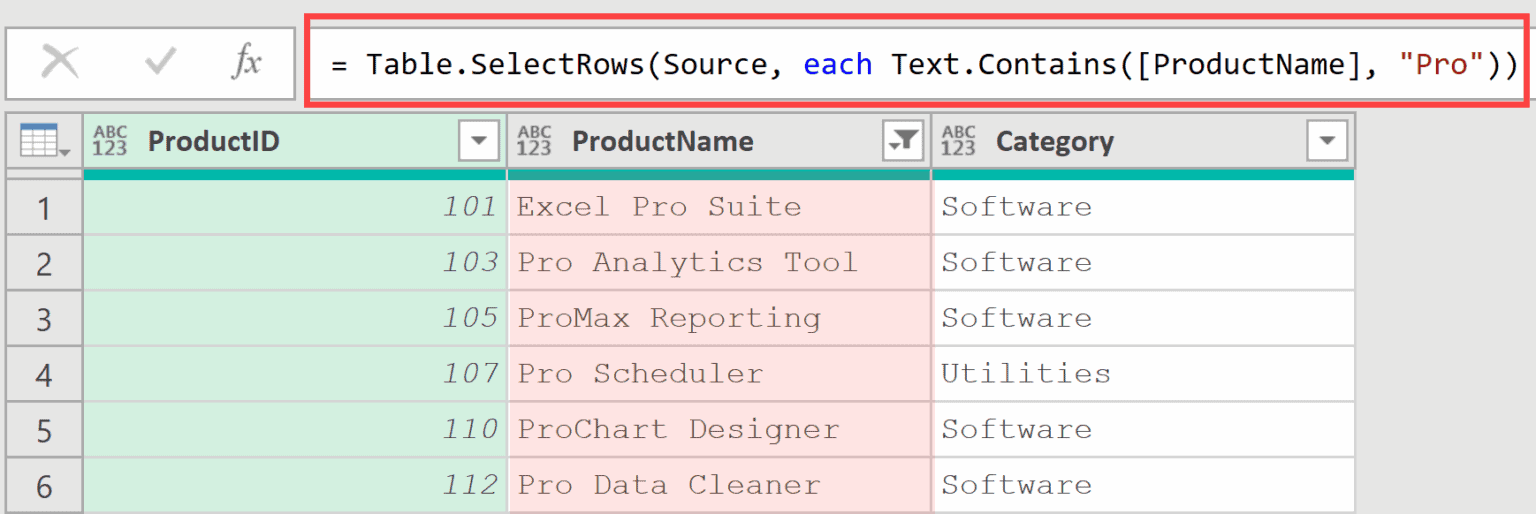1536x514 pixels.
Task: Select row number 5
Action: point(44,430)
